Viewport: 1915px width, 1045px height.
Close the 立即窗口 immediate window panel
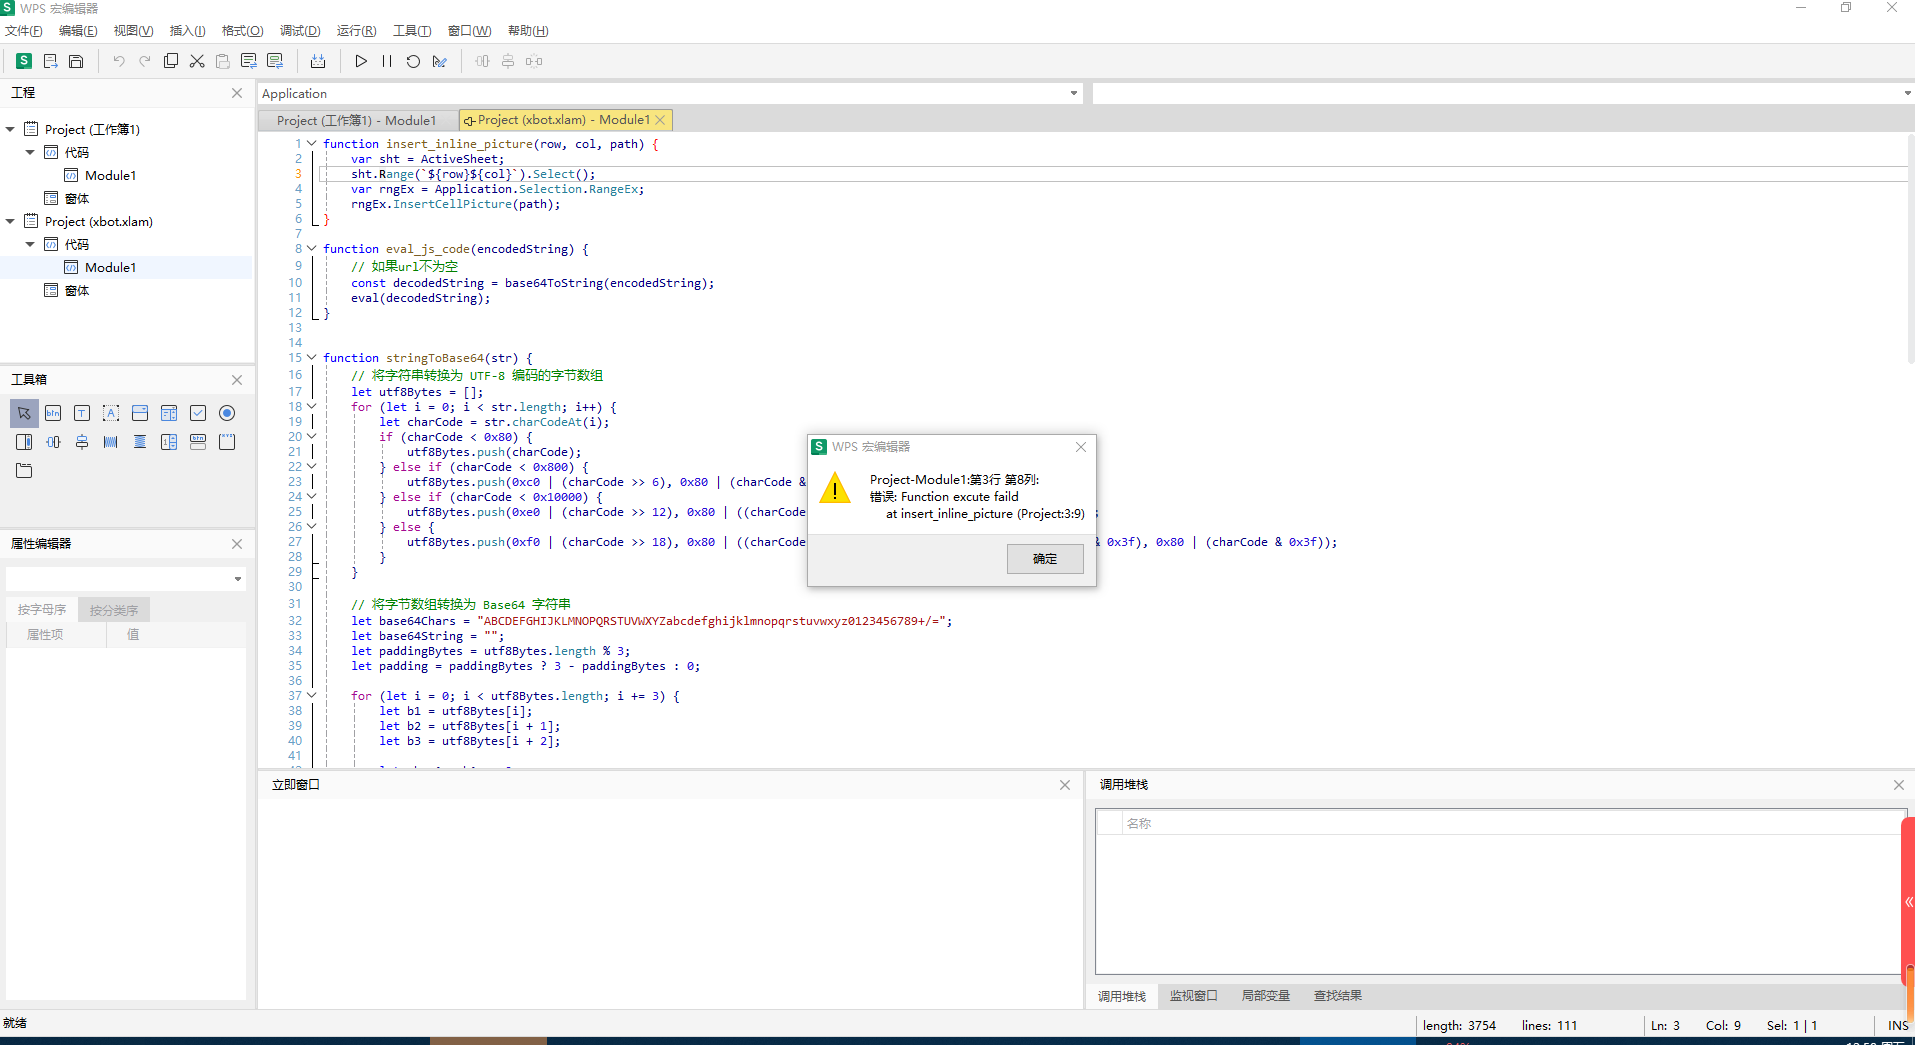[1065, 785]
